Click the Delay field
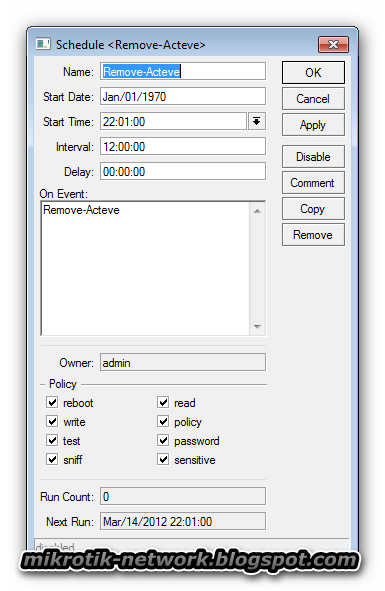The width and height of the screenshot is (385, 591). pos(183,171)
